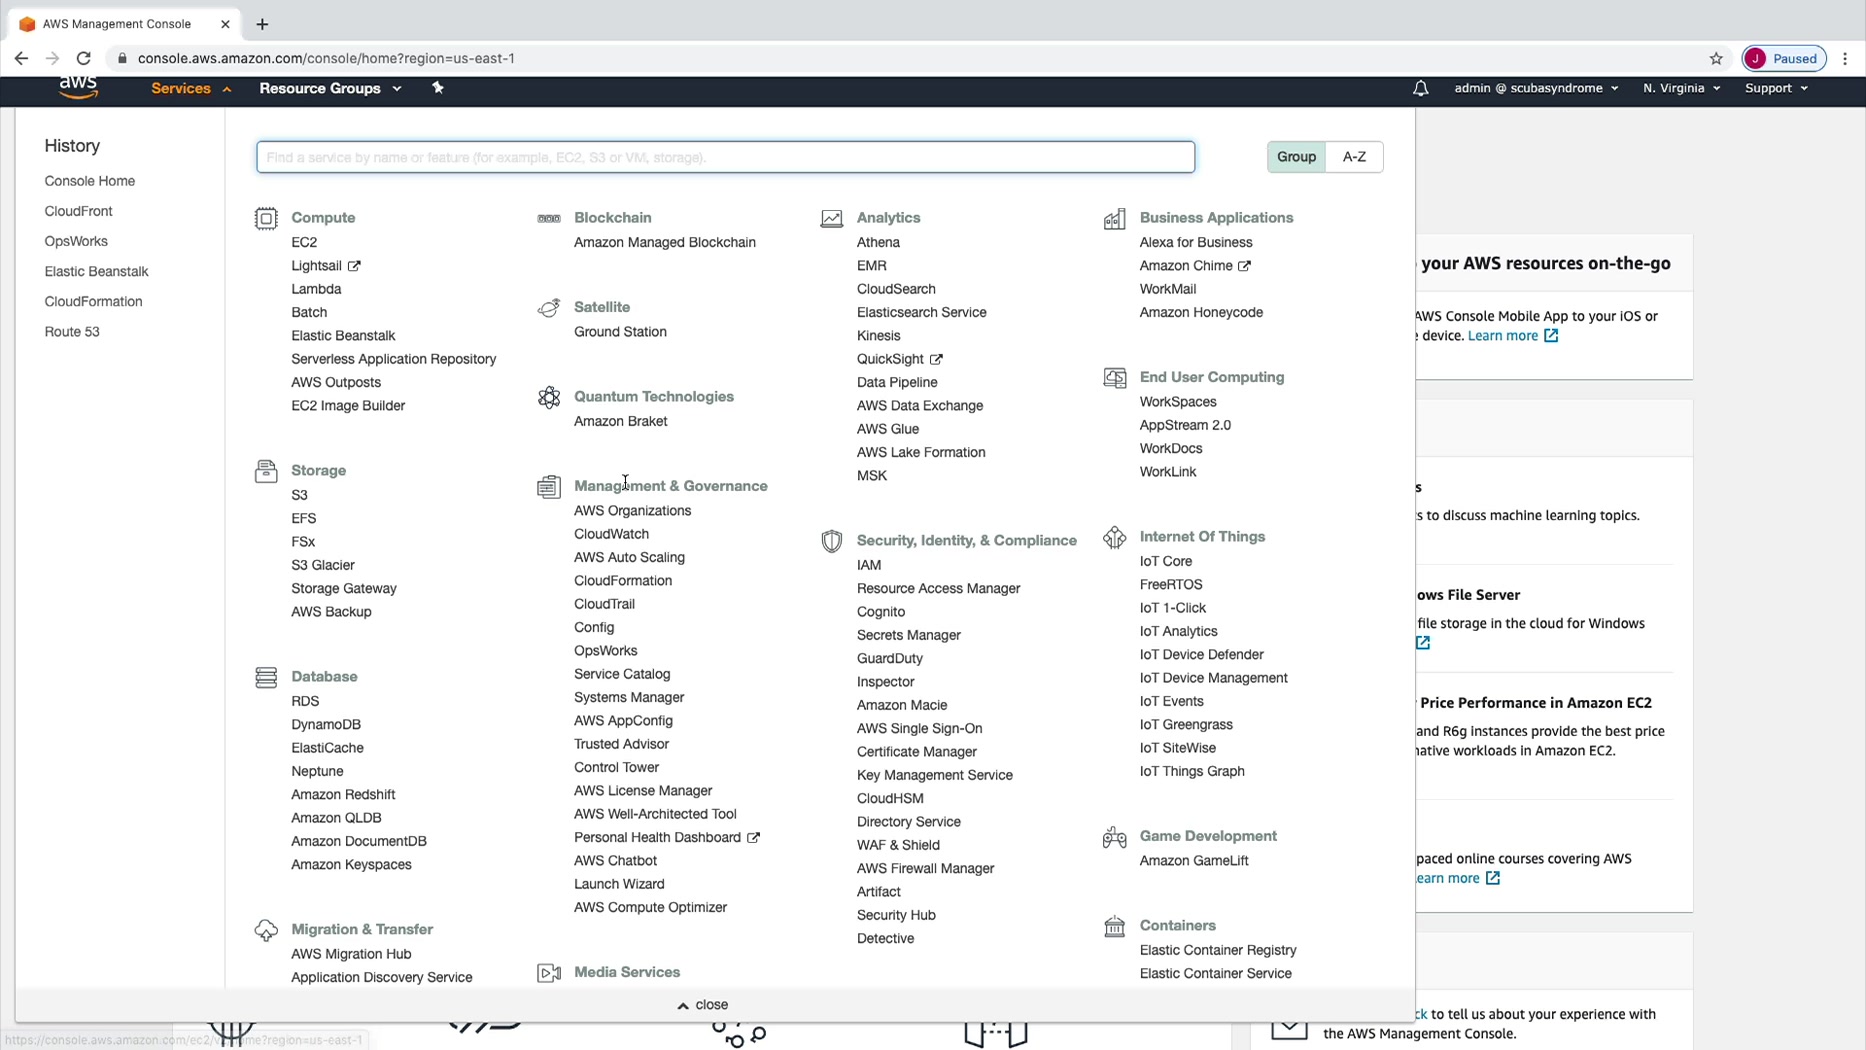Click the Internet Of Things icon
Image resolution: width=1866 pixels, height=1050 pixels.
pos(1115,537)
